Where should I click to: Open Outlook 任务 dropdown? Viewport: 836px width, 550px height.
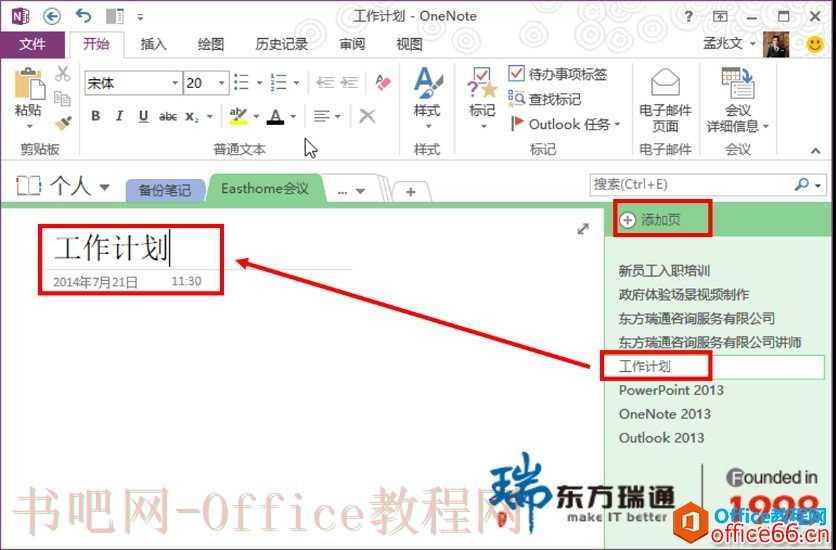pyautogui.click(x=566, y=124)
